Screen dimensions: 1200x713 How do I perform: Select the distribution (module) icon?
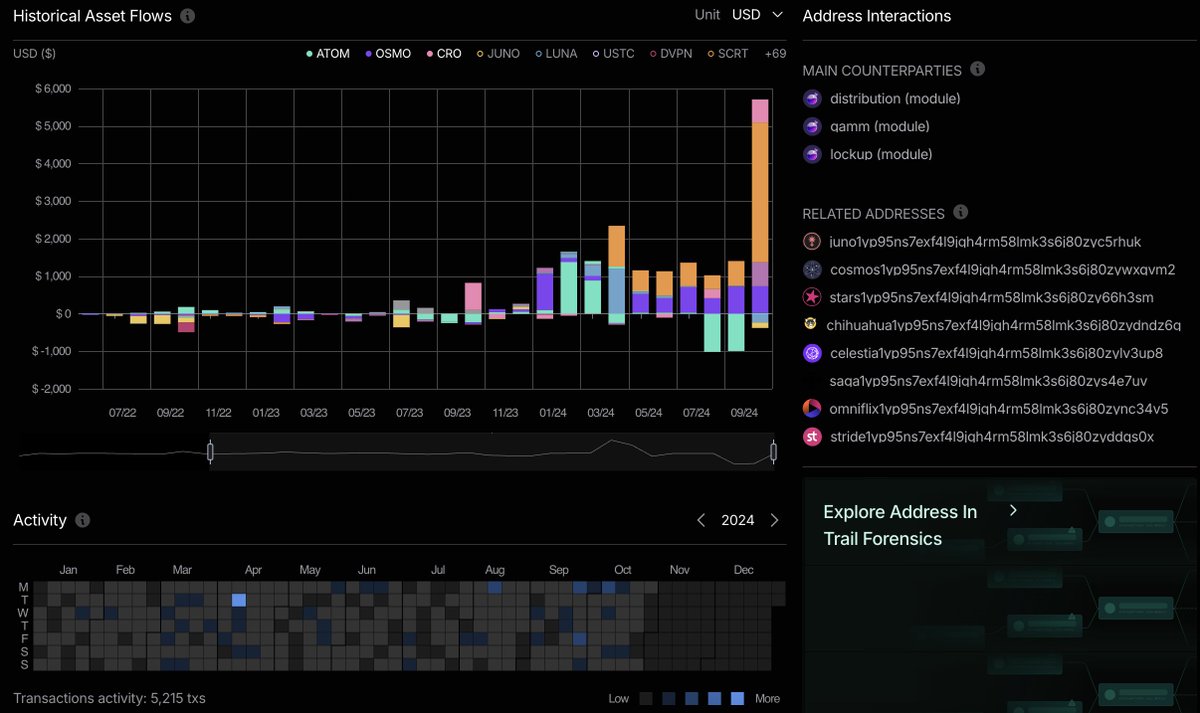click(x=812, y=99)
